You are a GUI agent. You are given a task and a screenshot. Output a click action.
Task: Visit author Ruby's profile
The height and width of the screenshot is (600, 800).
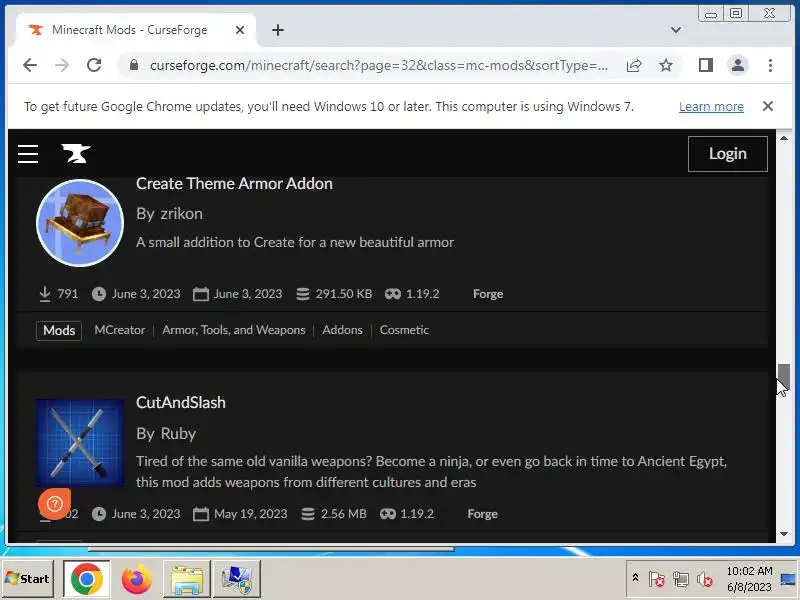[x=178, y=433]
